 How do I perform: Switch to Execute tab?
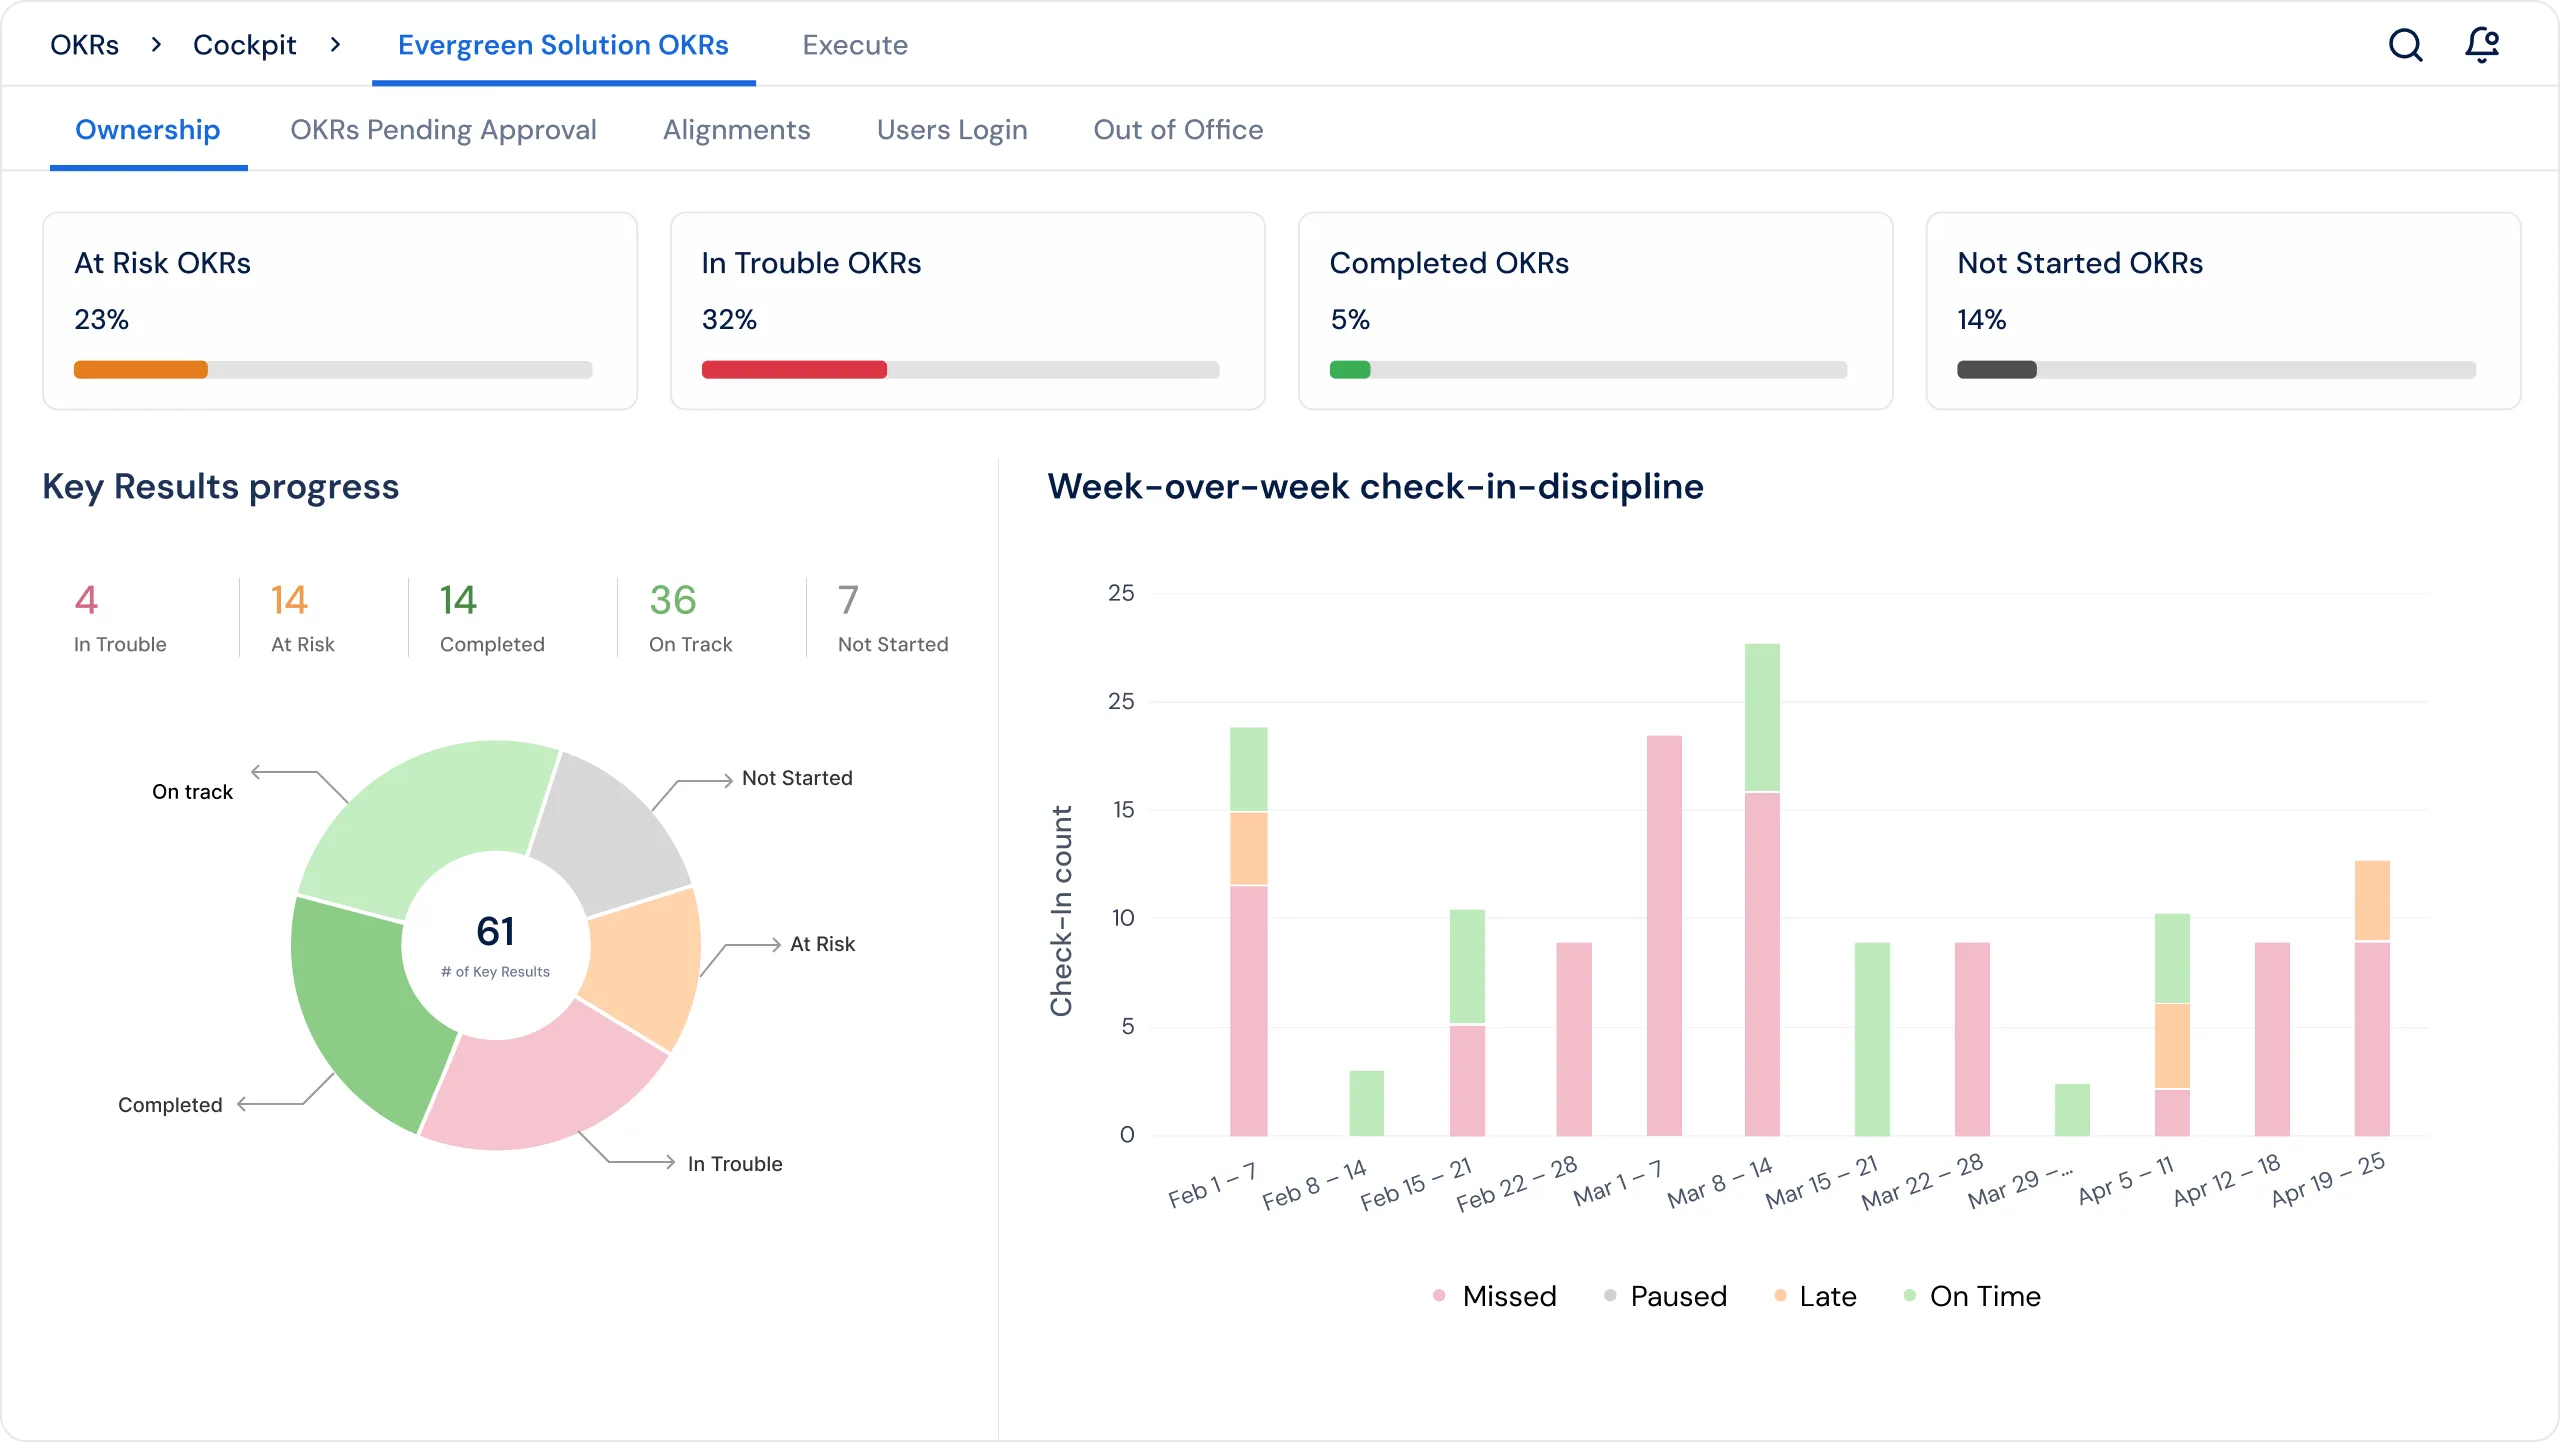[x=855, y=45]
